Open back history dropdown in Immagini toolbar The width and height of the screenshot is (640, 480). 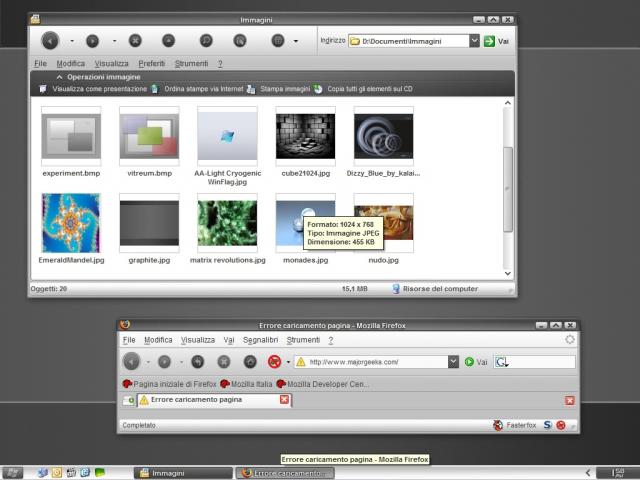click(x=72, y=41)
